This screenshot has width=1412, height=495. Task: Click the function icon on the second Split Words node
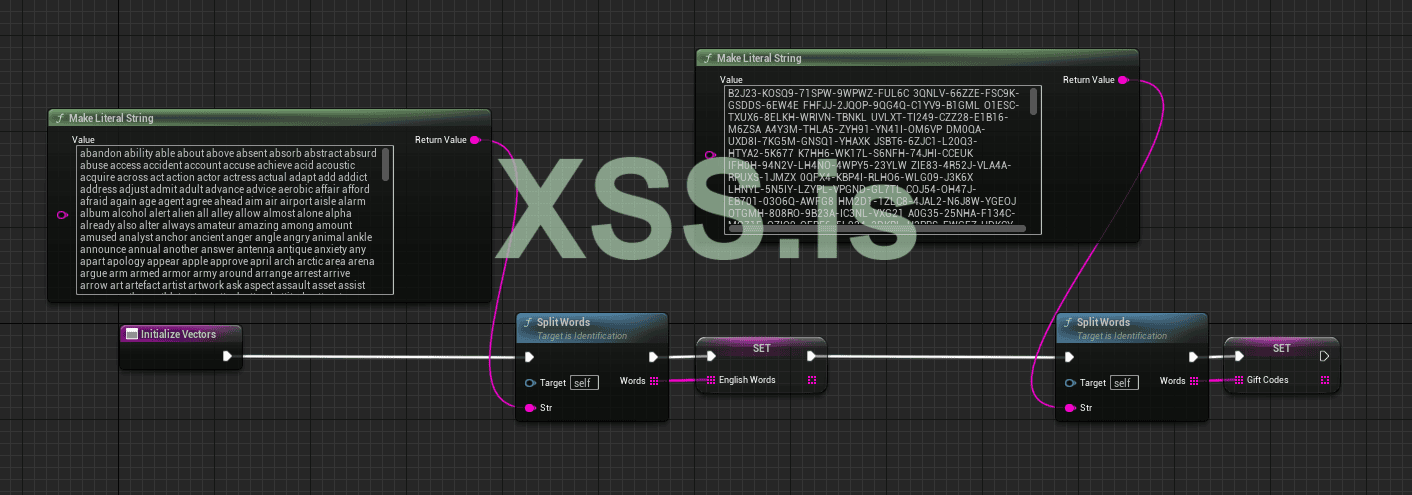coord(1068,323)
